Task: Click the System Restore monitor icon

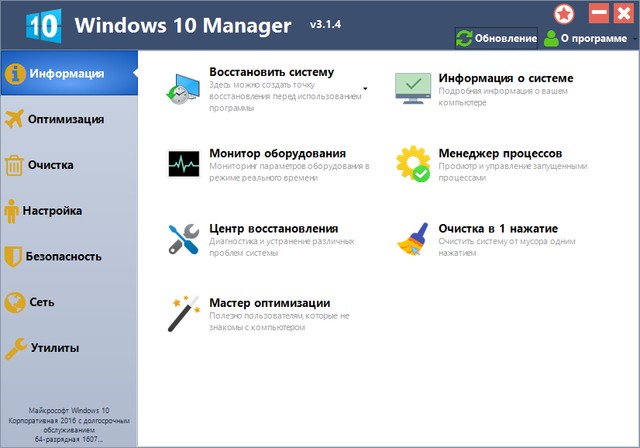Action: [183, 89]
